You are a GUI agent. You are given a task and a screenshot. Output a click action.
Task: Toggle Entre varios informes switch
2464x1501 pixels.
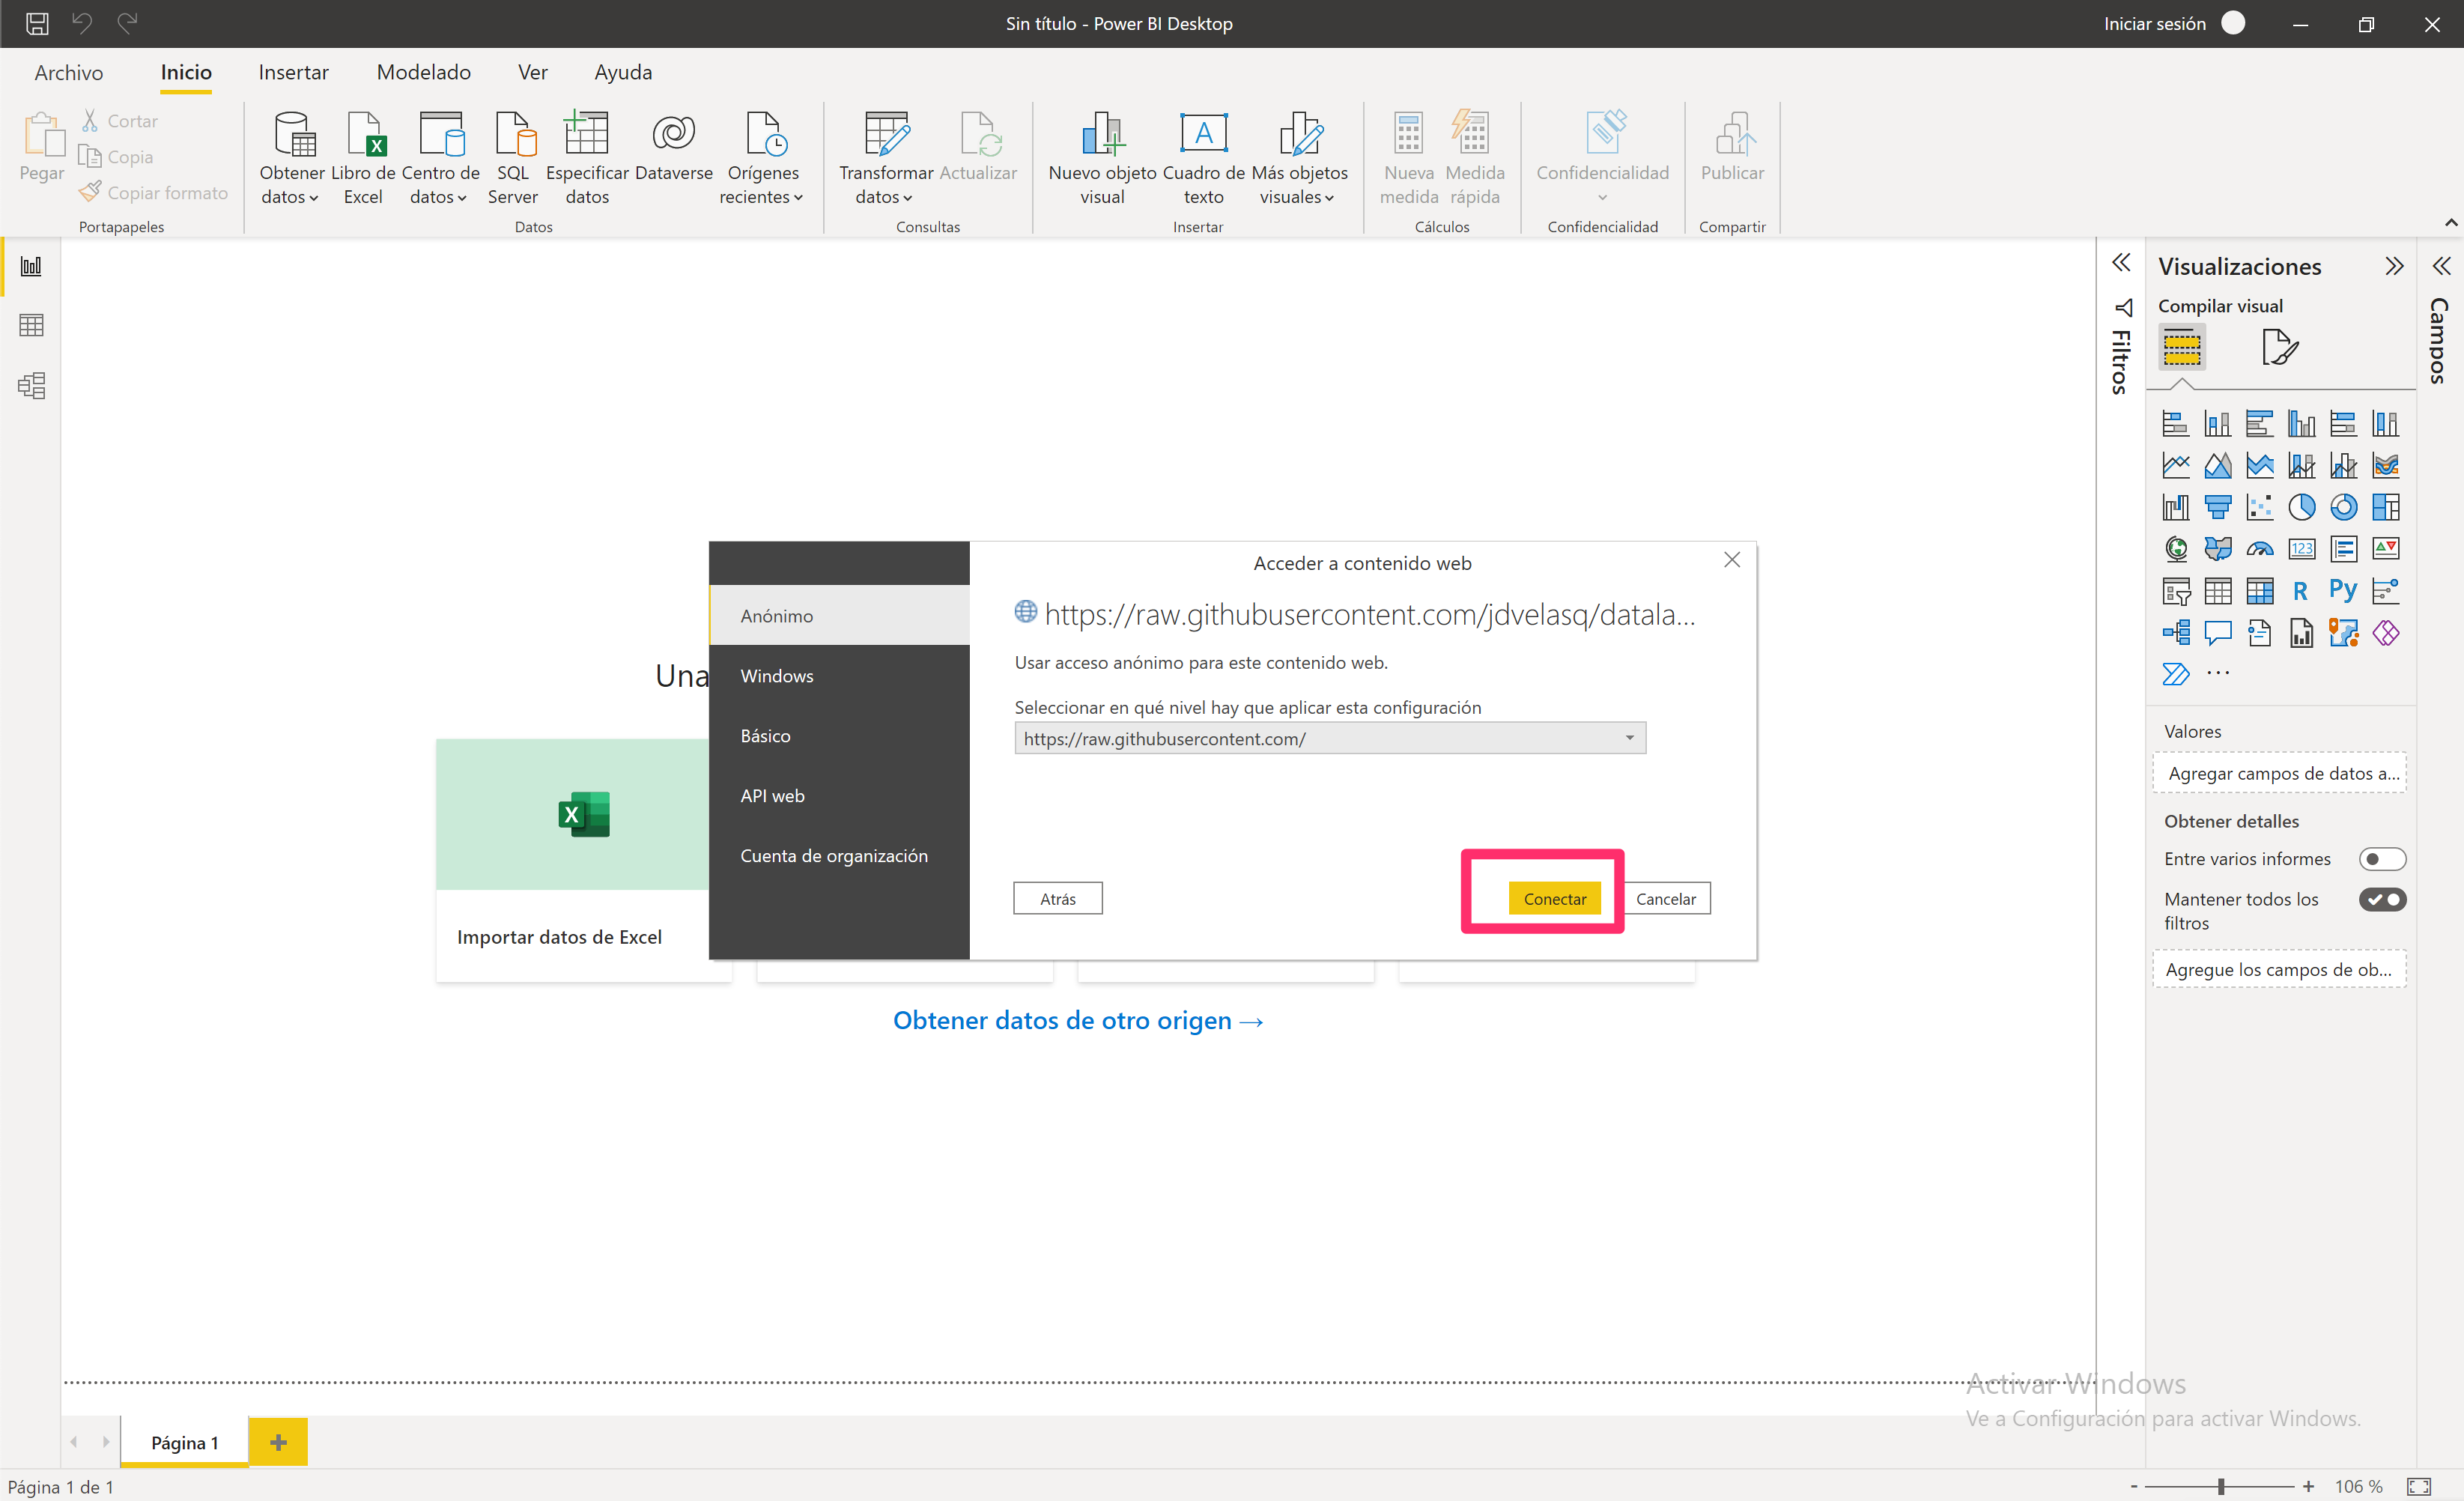2382,859
